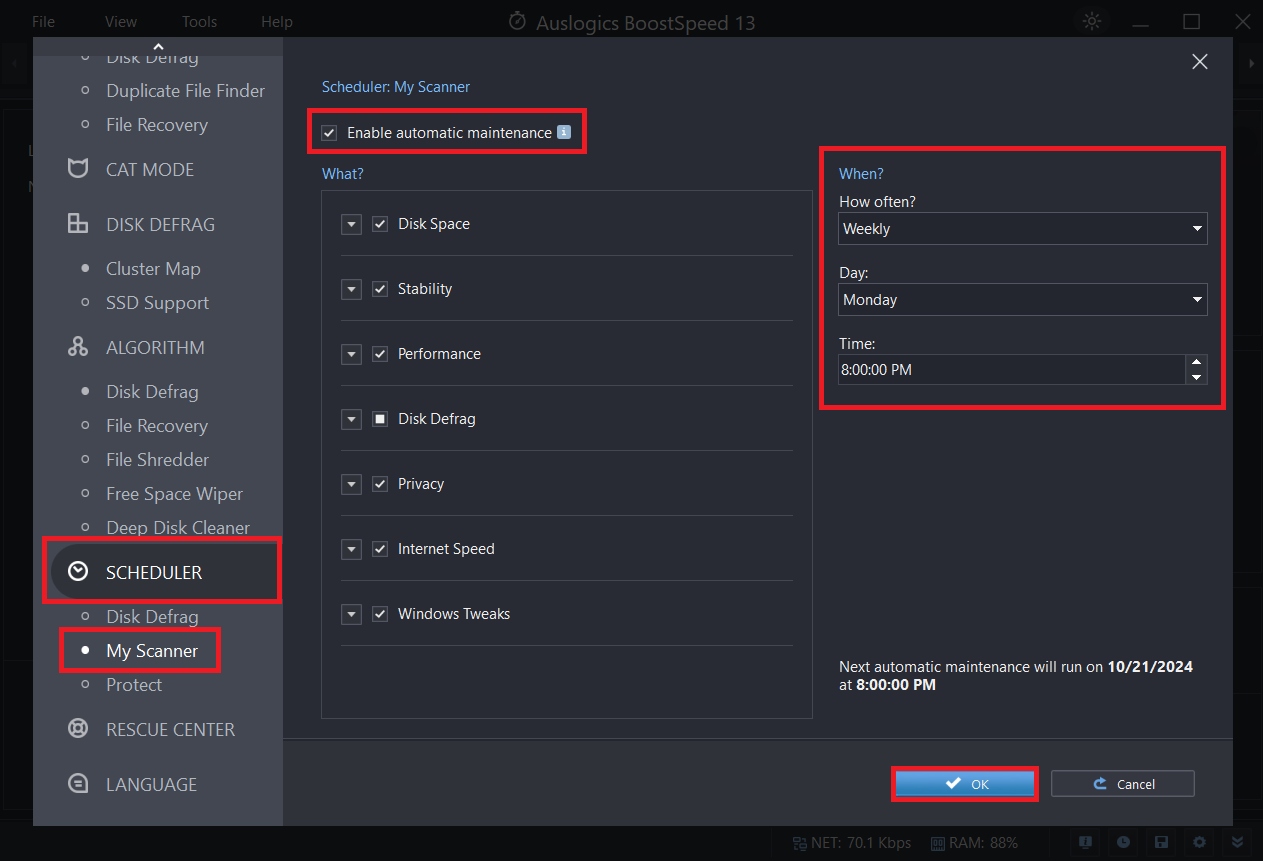Screen dimensions: 1263x861
Task: Click the DISK DEFRAG blocks icon
Action: click(77, 224)
